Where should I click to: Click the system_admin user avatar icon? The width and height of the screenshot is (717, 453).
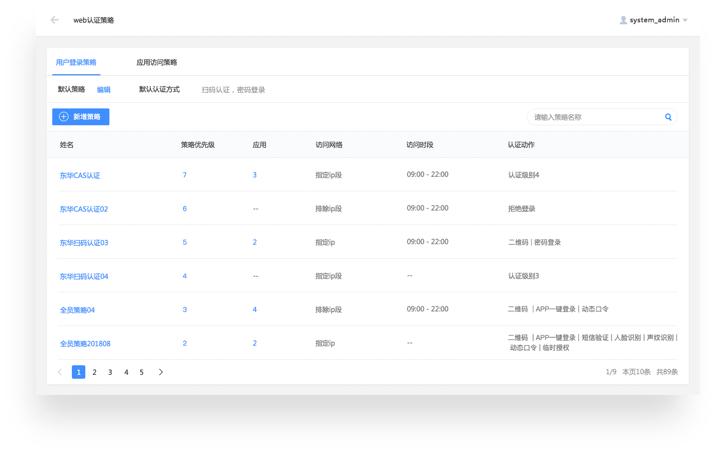click(x=623, y=20)
